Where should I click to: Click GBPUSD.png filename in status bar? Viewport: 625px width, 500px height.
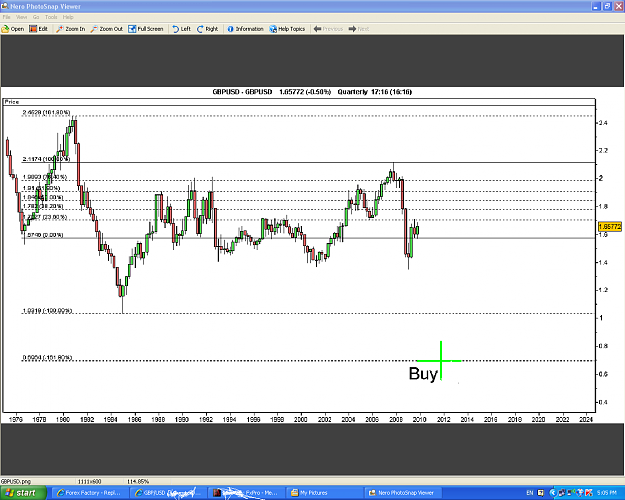pyautogui.click(x=16, y=481)
